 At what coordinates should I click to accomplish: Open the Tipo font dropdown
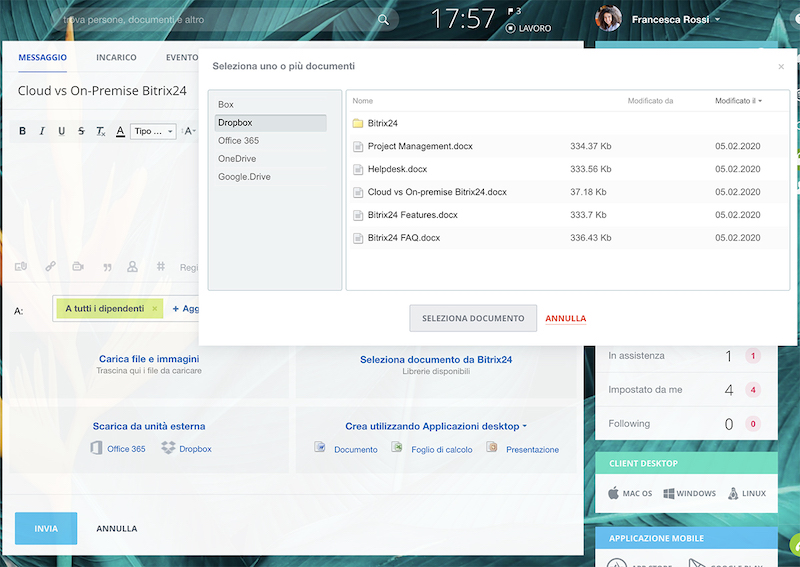coord(154,131)
